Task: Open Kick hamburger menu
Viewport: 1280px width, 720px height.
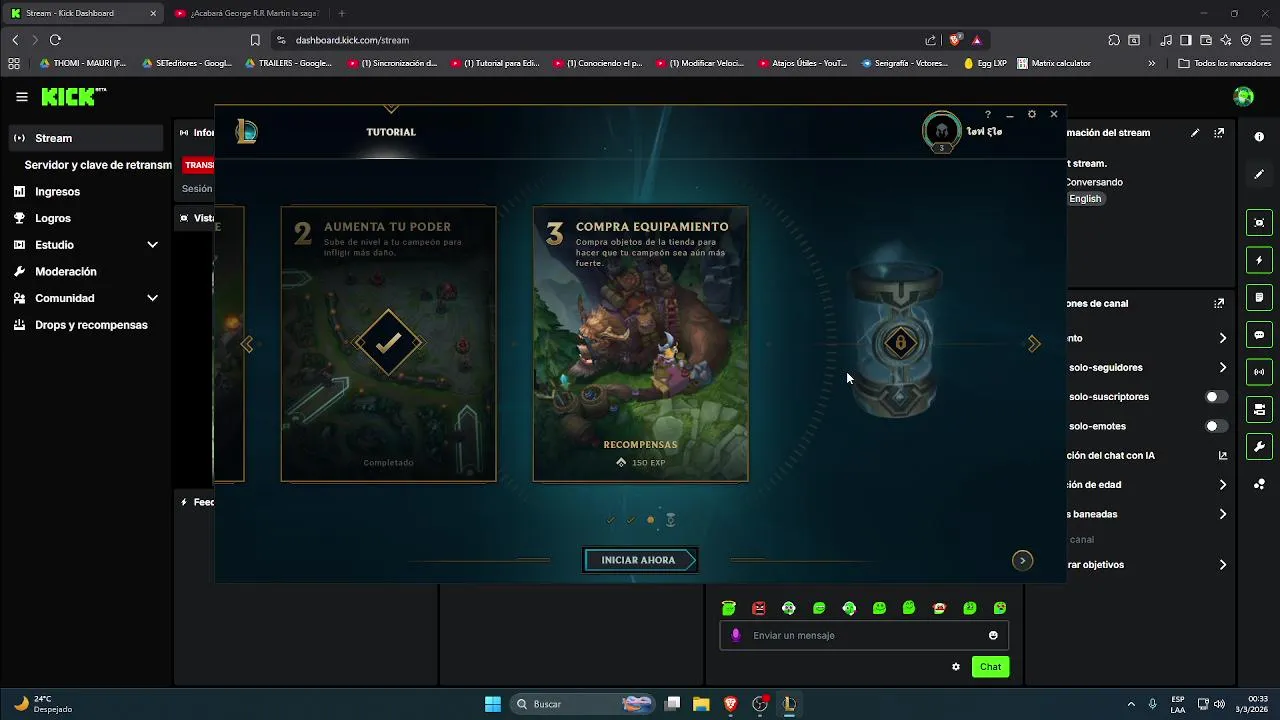Action: click(x=22, y=97)
